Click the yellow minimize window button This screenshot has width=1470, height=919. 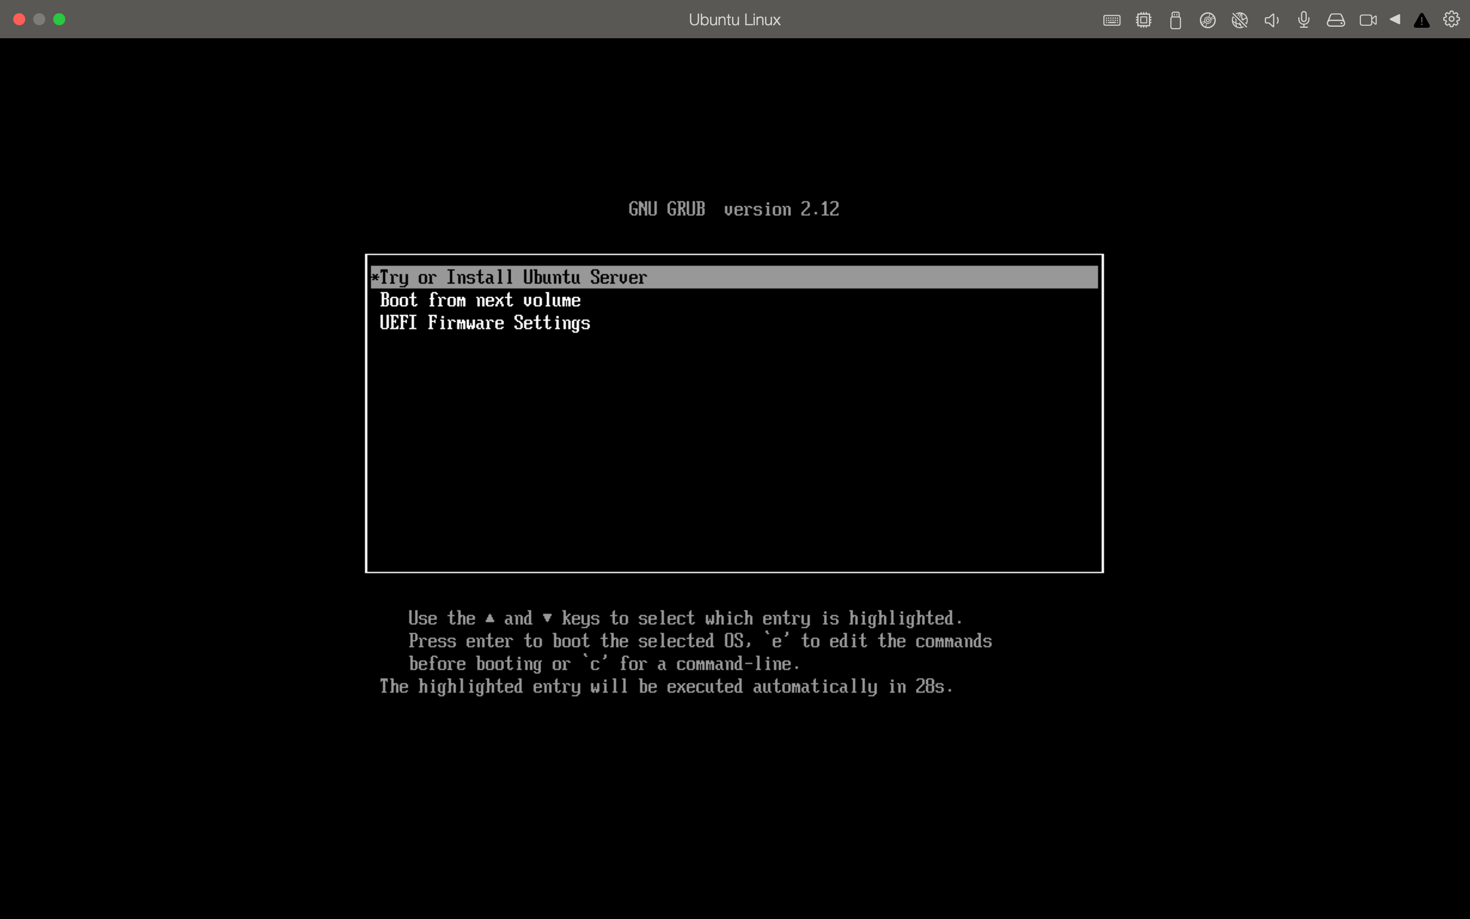point(39,18)
